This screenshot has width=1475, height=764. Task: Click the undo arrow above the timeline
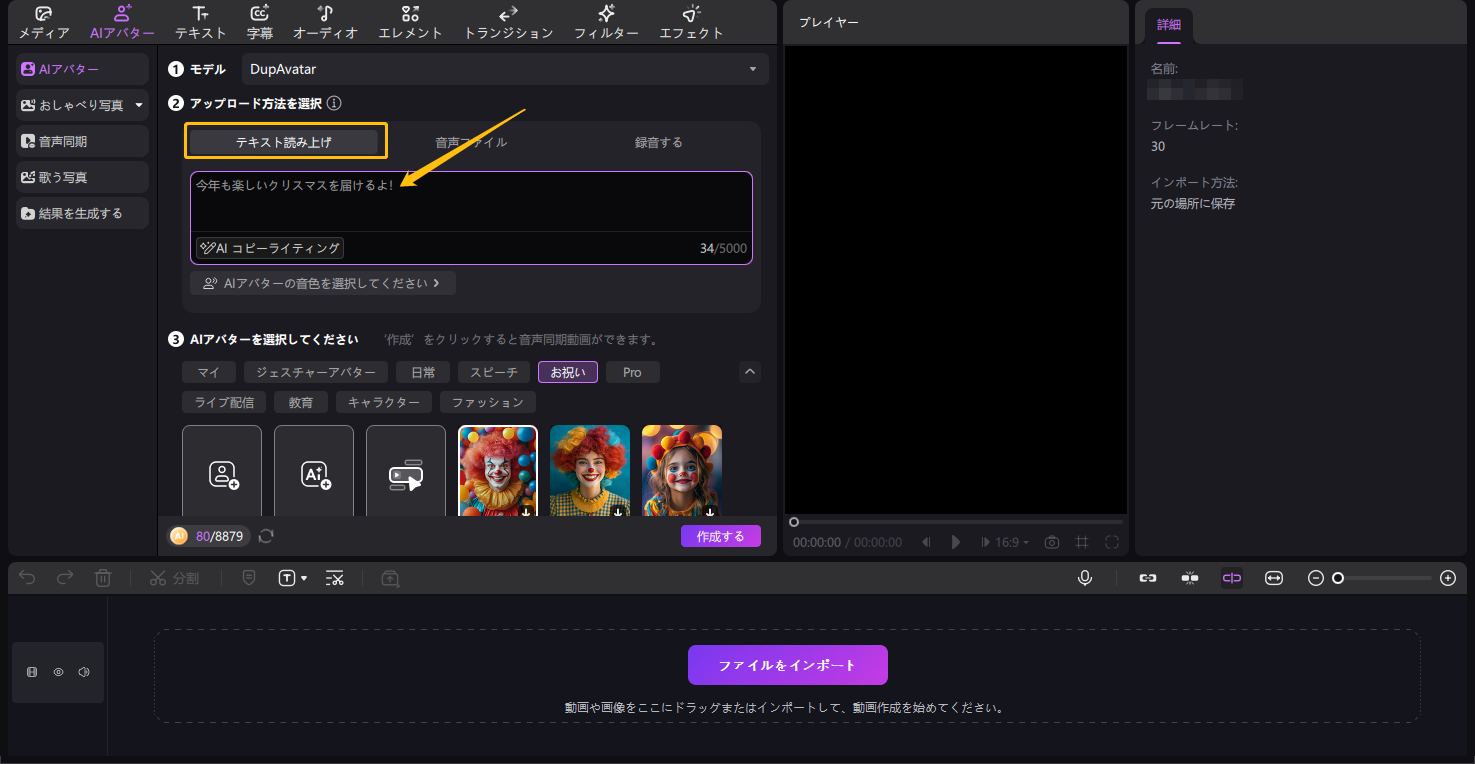coord(26,578)
